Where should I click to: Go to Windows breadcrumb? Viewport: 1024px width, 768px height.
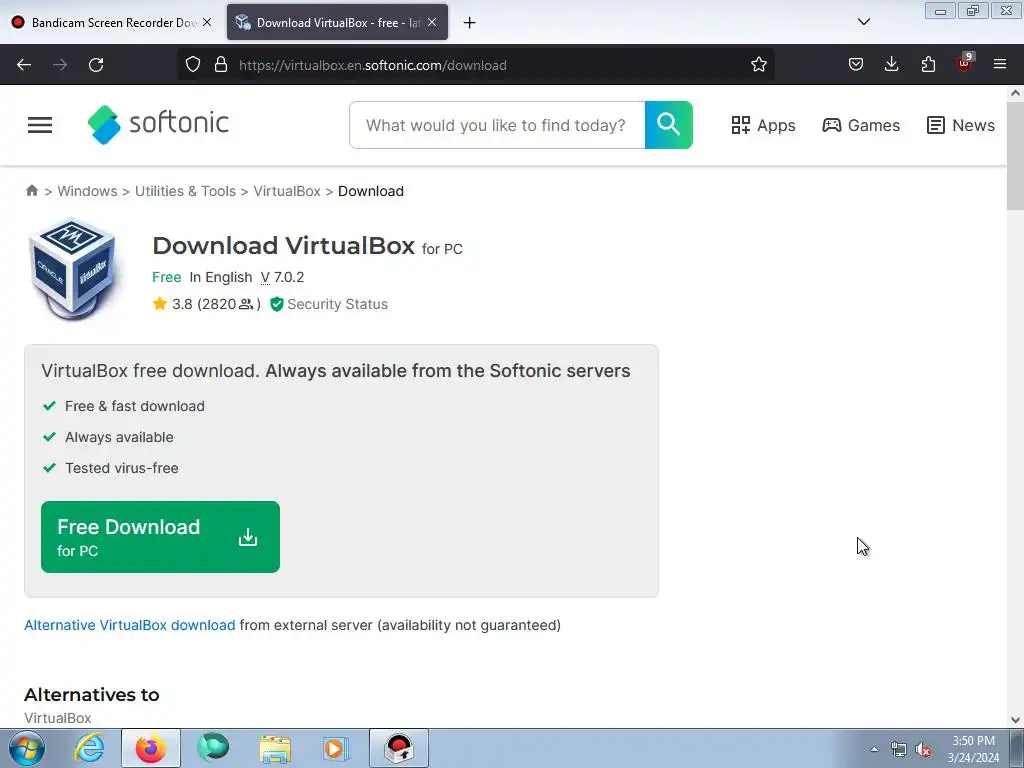click(x=88, y=191)
